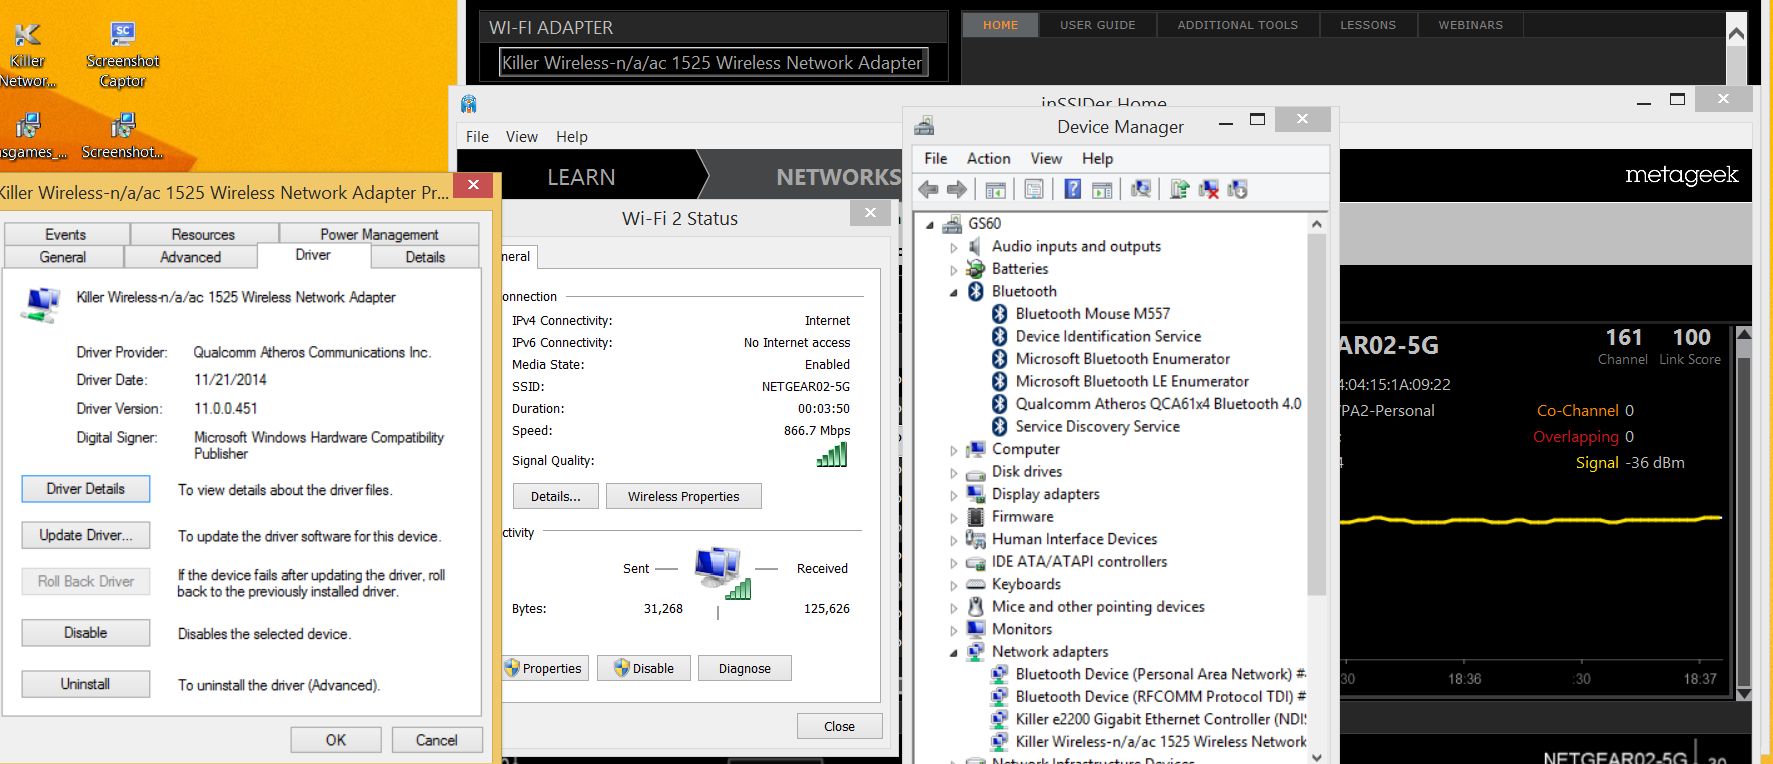Select Killer Wireless-n/a/ac 1525 adapter in device tree
1773x764 pixels.
(1160, 742)
